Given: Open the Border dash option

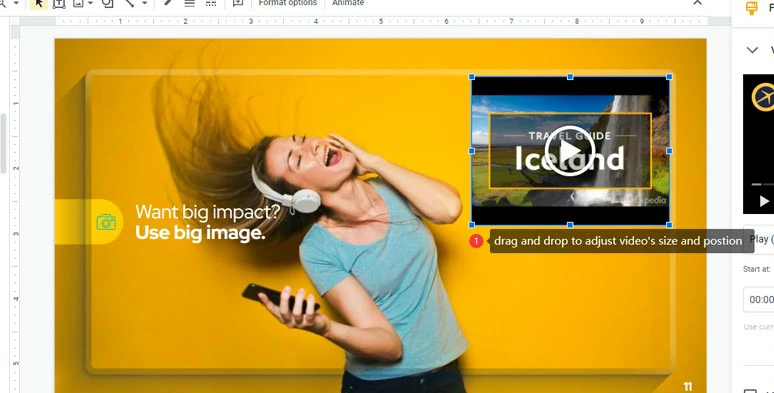Looking at the screenshot, I should 211,3.
